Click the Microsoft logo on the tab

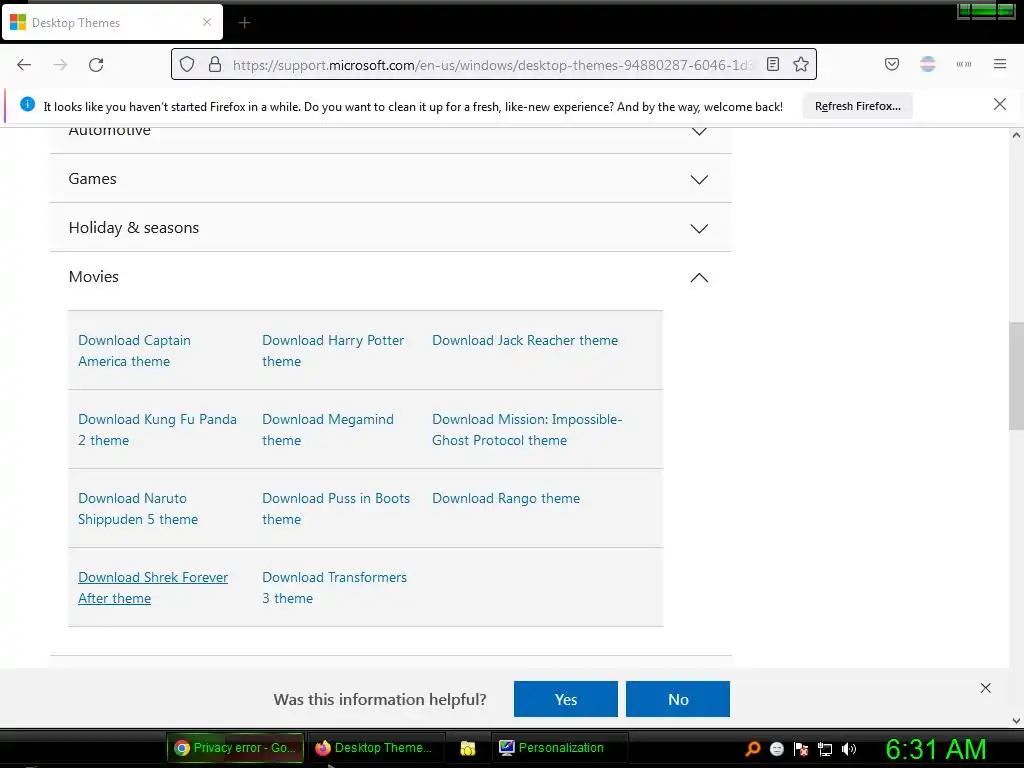coord(18,22)
